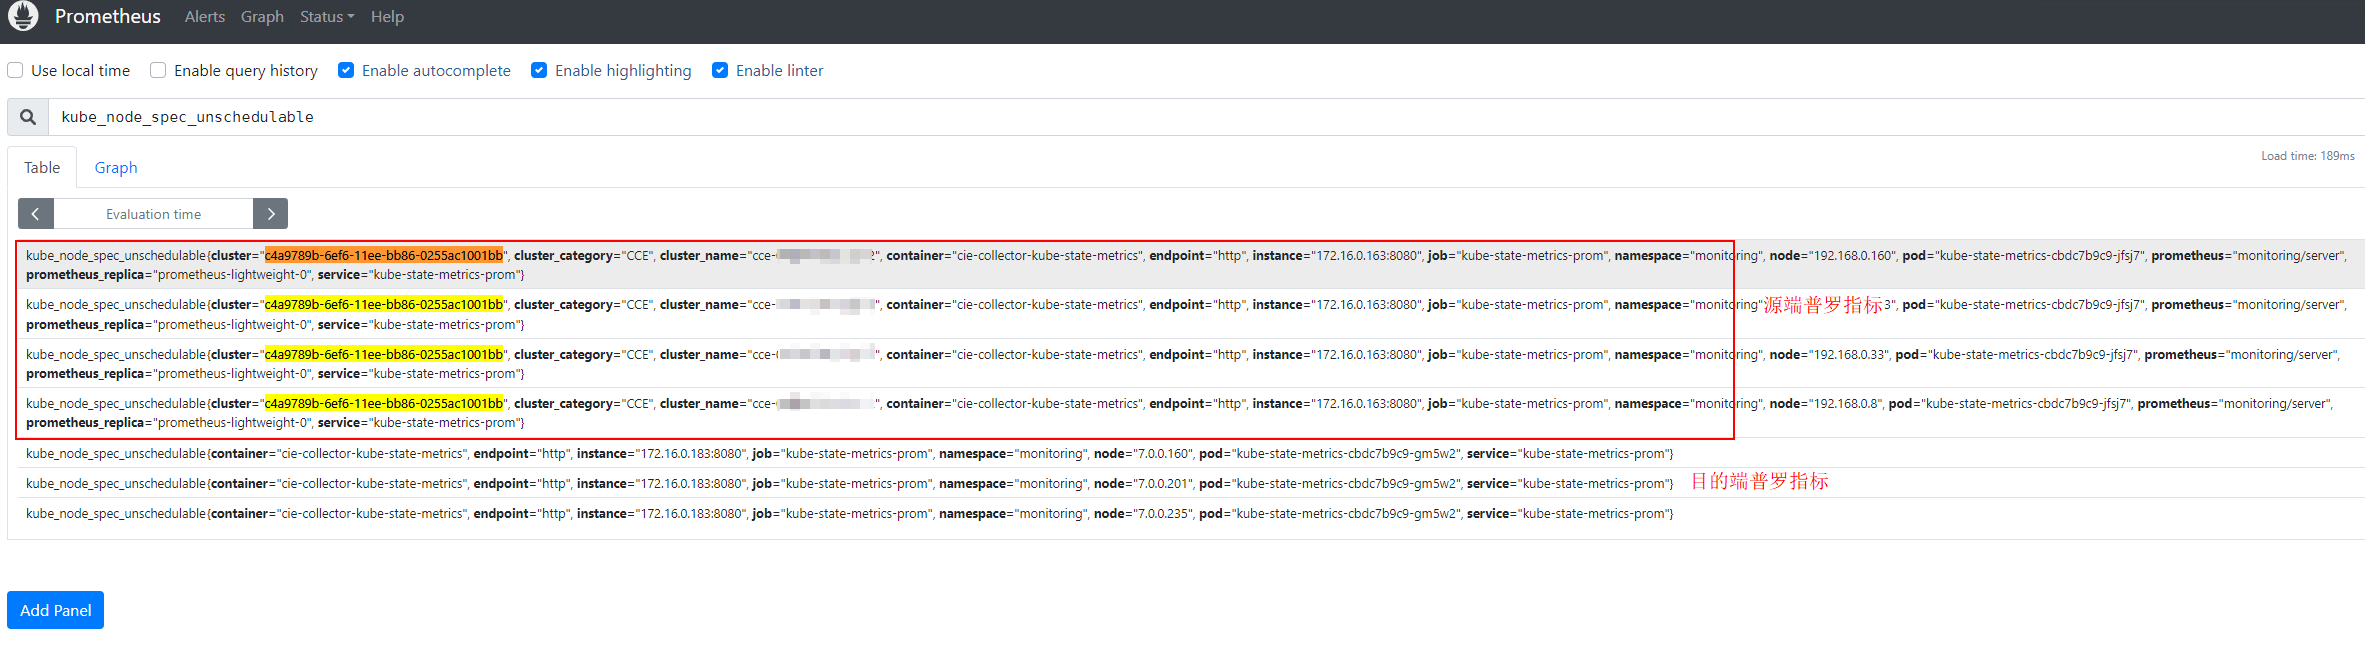The image size is (2365, 646).
Task: Toggle the Use local time checkbox
Action: (x=15, y=70)
